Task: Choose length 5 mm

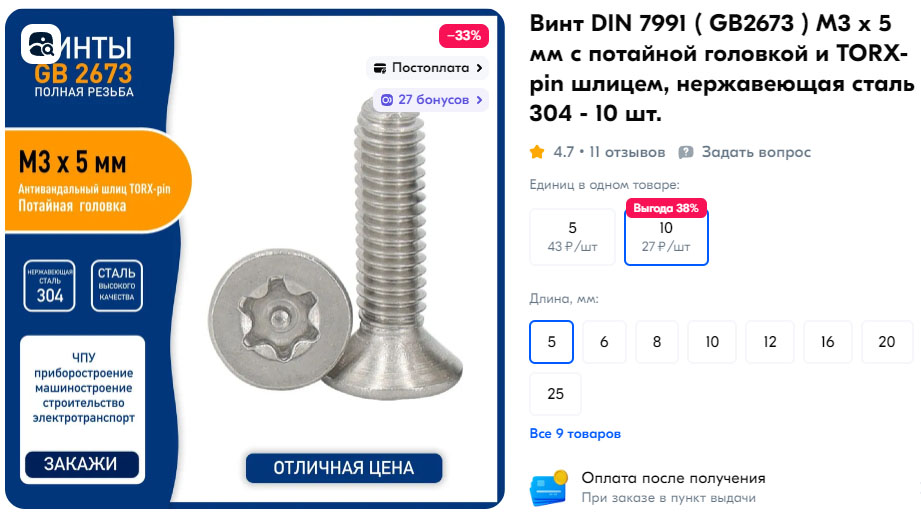Action: (552, 342)
